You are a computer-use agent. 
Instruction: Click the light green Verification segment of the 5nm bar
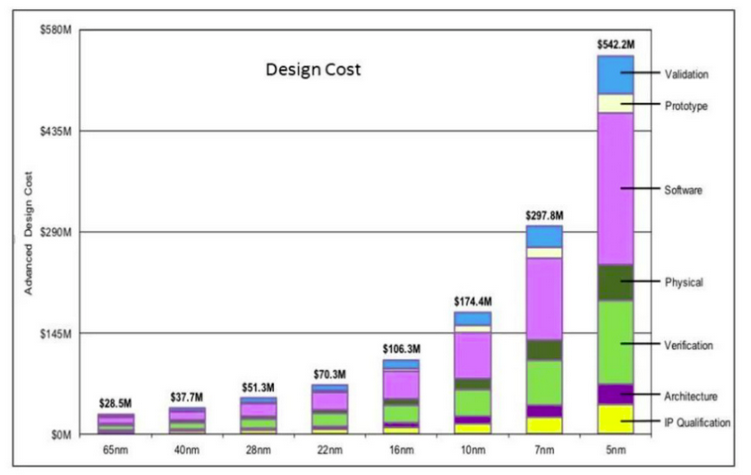(x=615, y=342)
